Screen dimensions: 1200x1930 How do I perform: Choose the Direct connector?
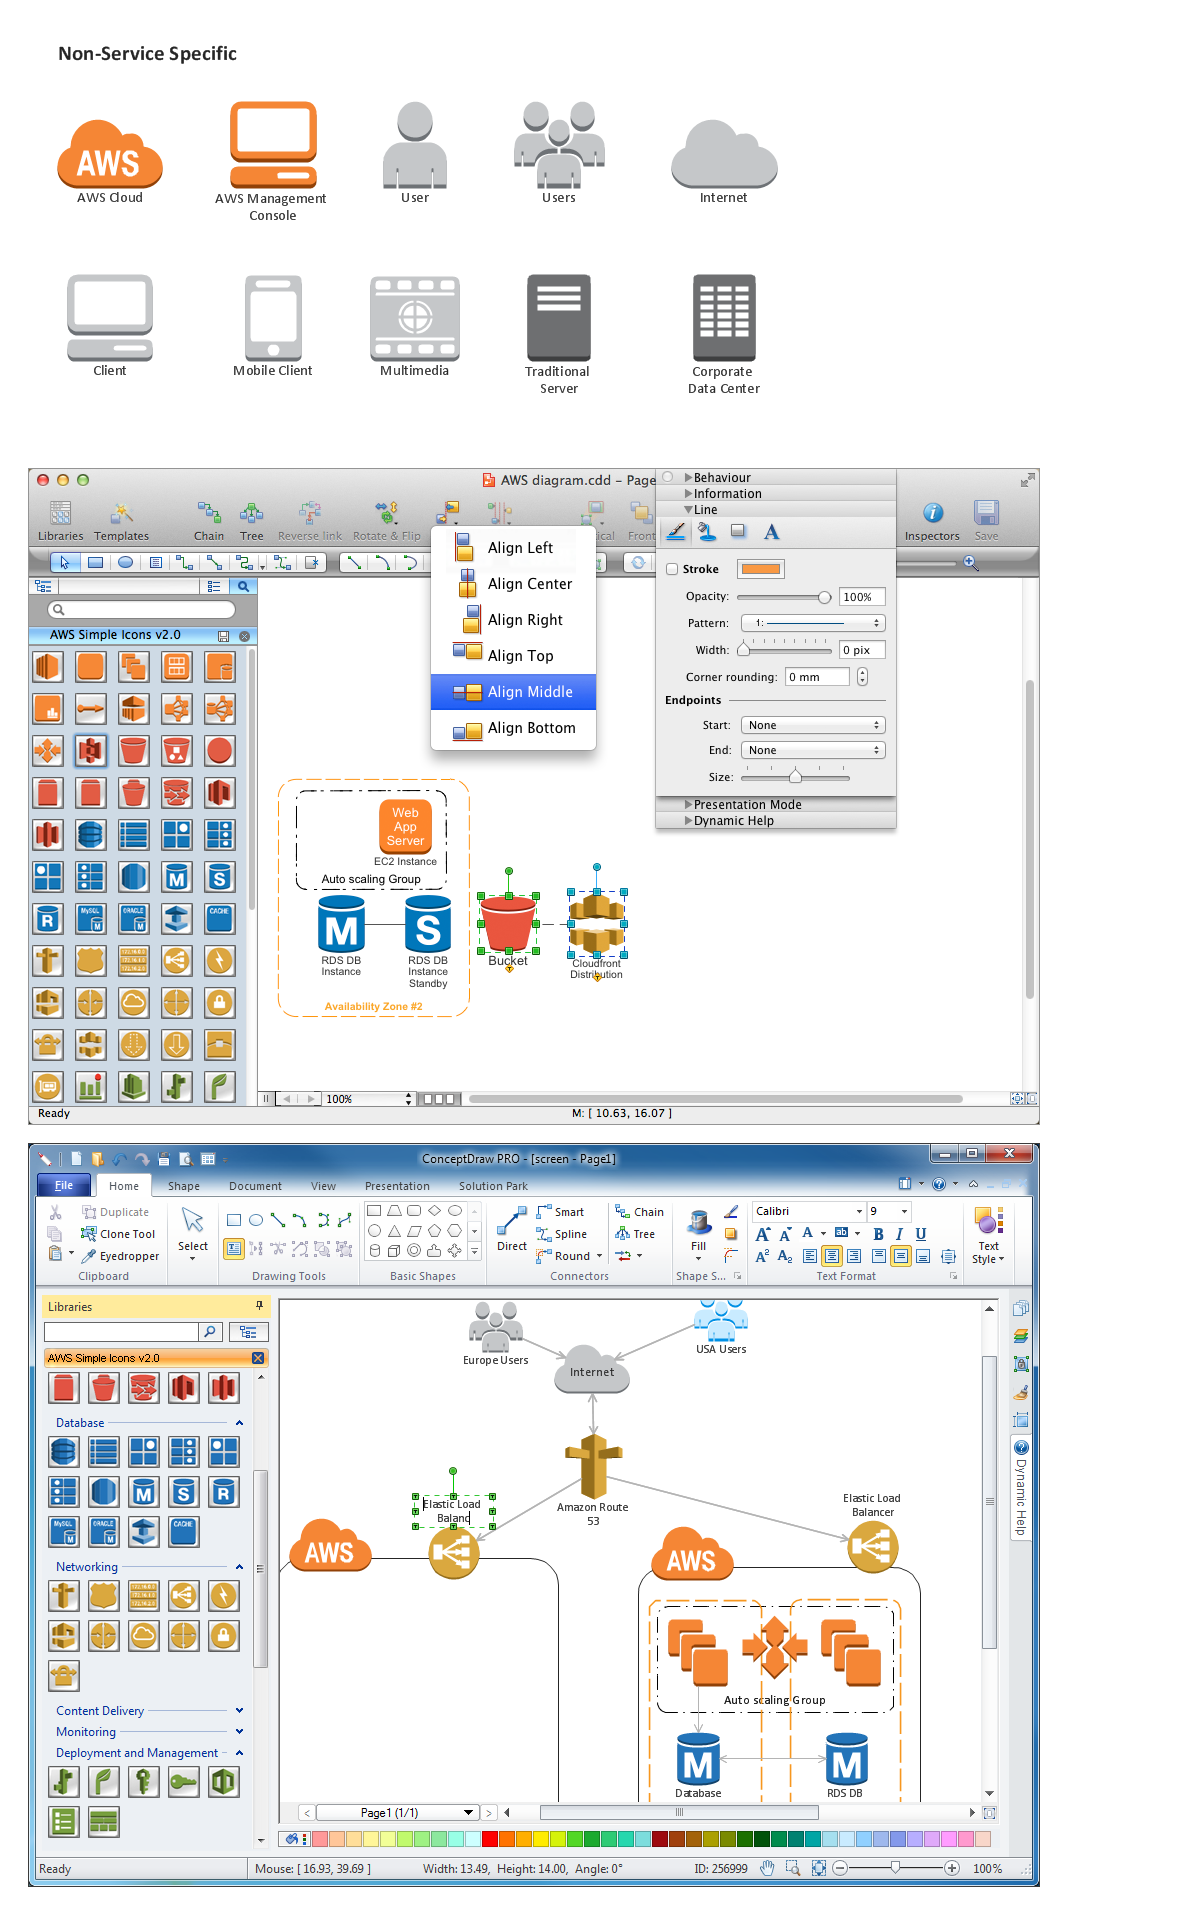pyautogui.click(x=512, y=1230)
